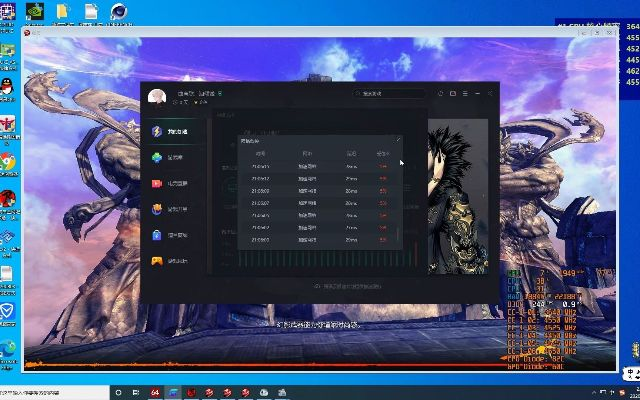Open the hamburger menu in the app title bar
The width and height of the screenshot is (640, 400).
[x=465, y=94]
